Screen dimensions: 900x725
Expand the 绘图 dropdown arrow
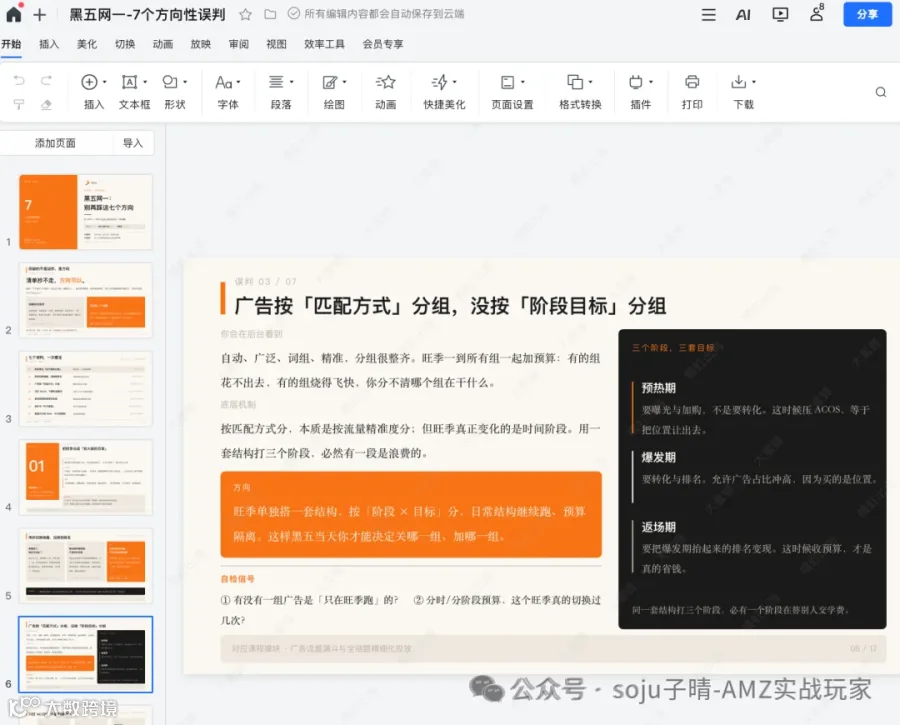pyautogui.click(x=344, y=82)
